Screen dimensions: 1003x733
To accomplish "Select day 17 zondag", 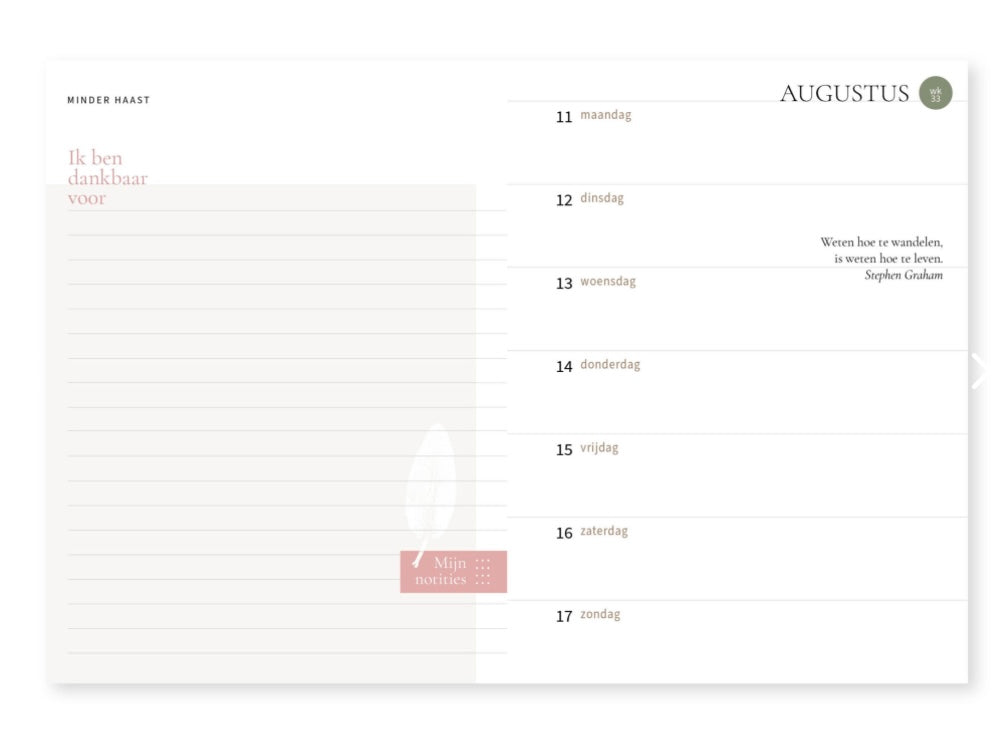I will pos(588,615).
